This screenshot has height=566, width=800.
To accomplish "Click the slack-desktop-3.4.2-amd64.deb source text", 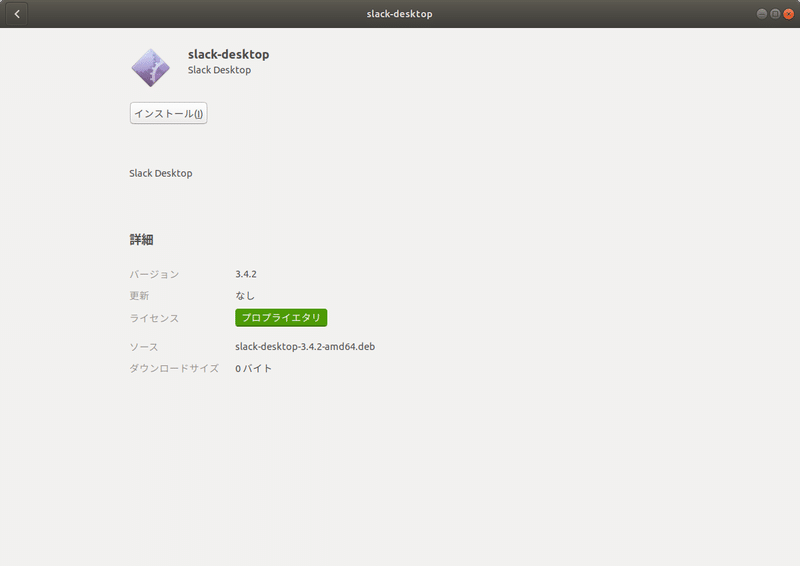I will [x=305, y=347].
